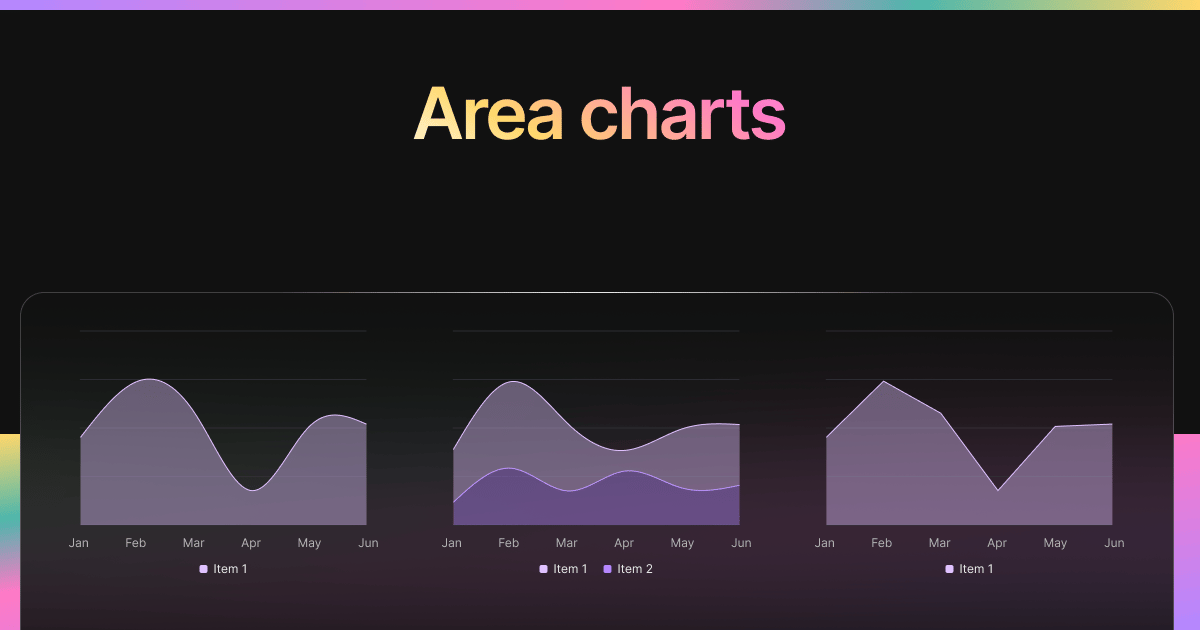Click the Apr axis label on the left chart
Screen dimensions: 1200x630
point(251,543)
